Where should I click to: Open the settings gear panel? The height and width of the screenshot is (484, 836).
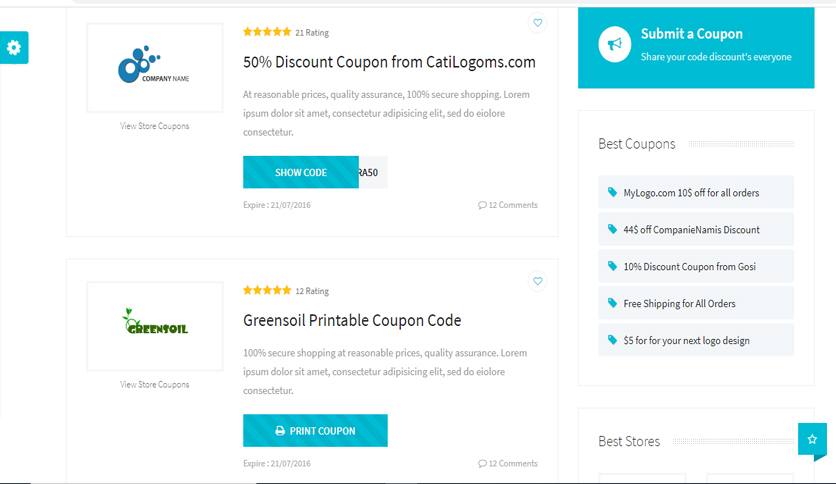14,47
